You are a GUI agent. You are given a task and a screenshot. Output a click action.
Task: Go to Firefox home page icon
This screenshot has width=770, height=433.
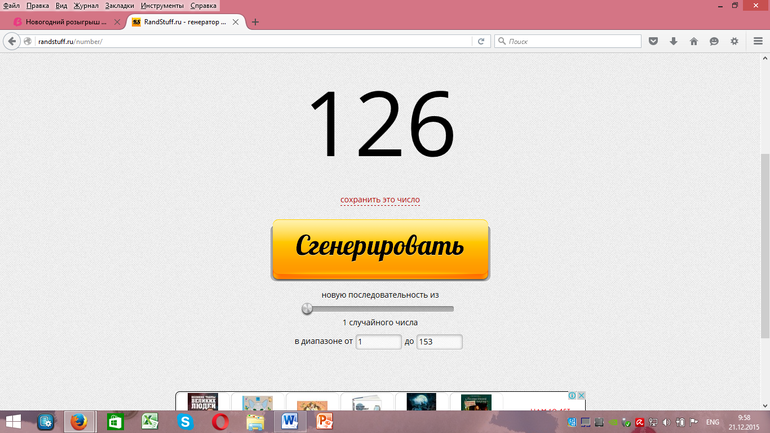[693, 41]
